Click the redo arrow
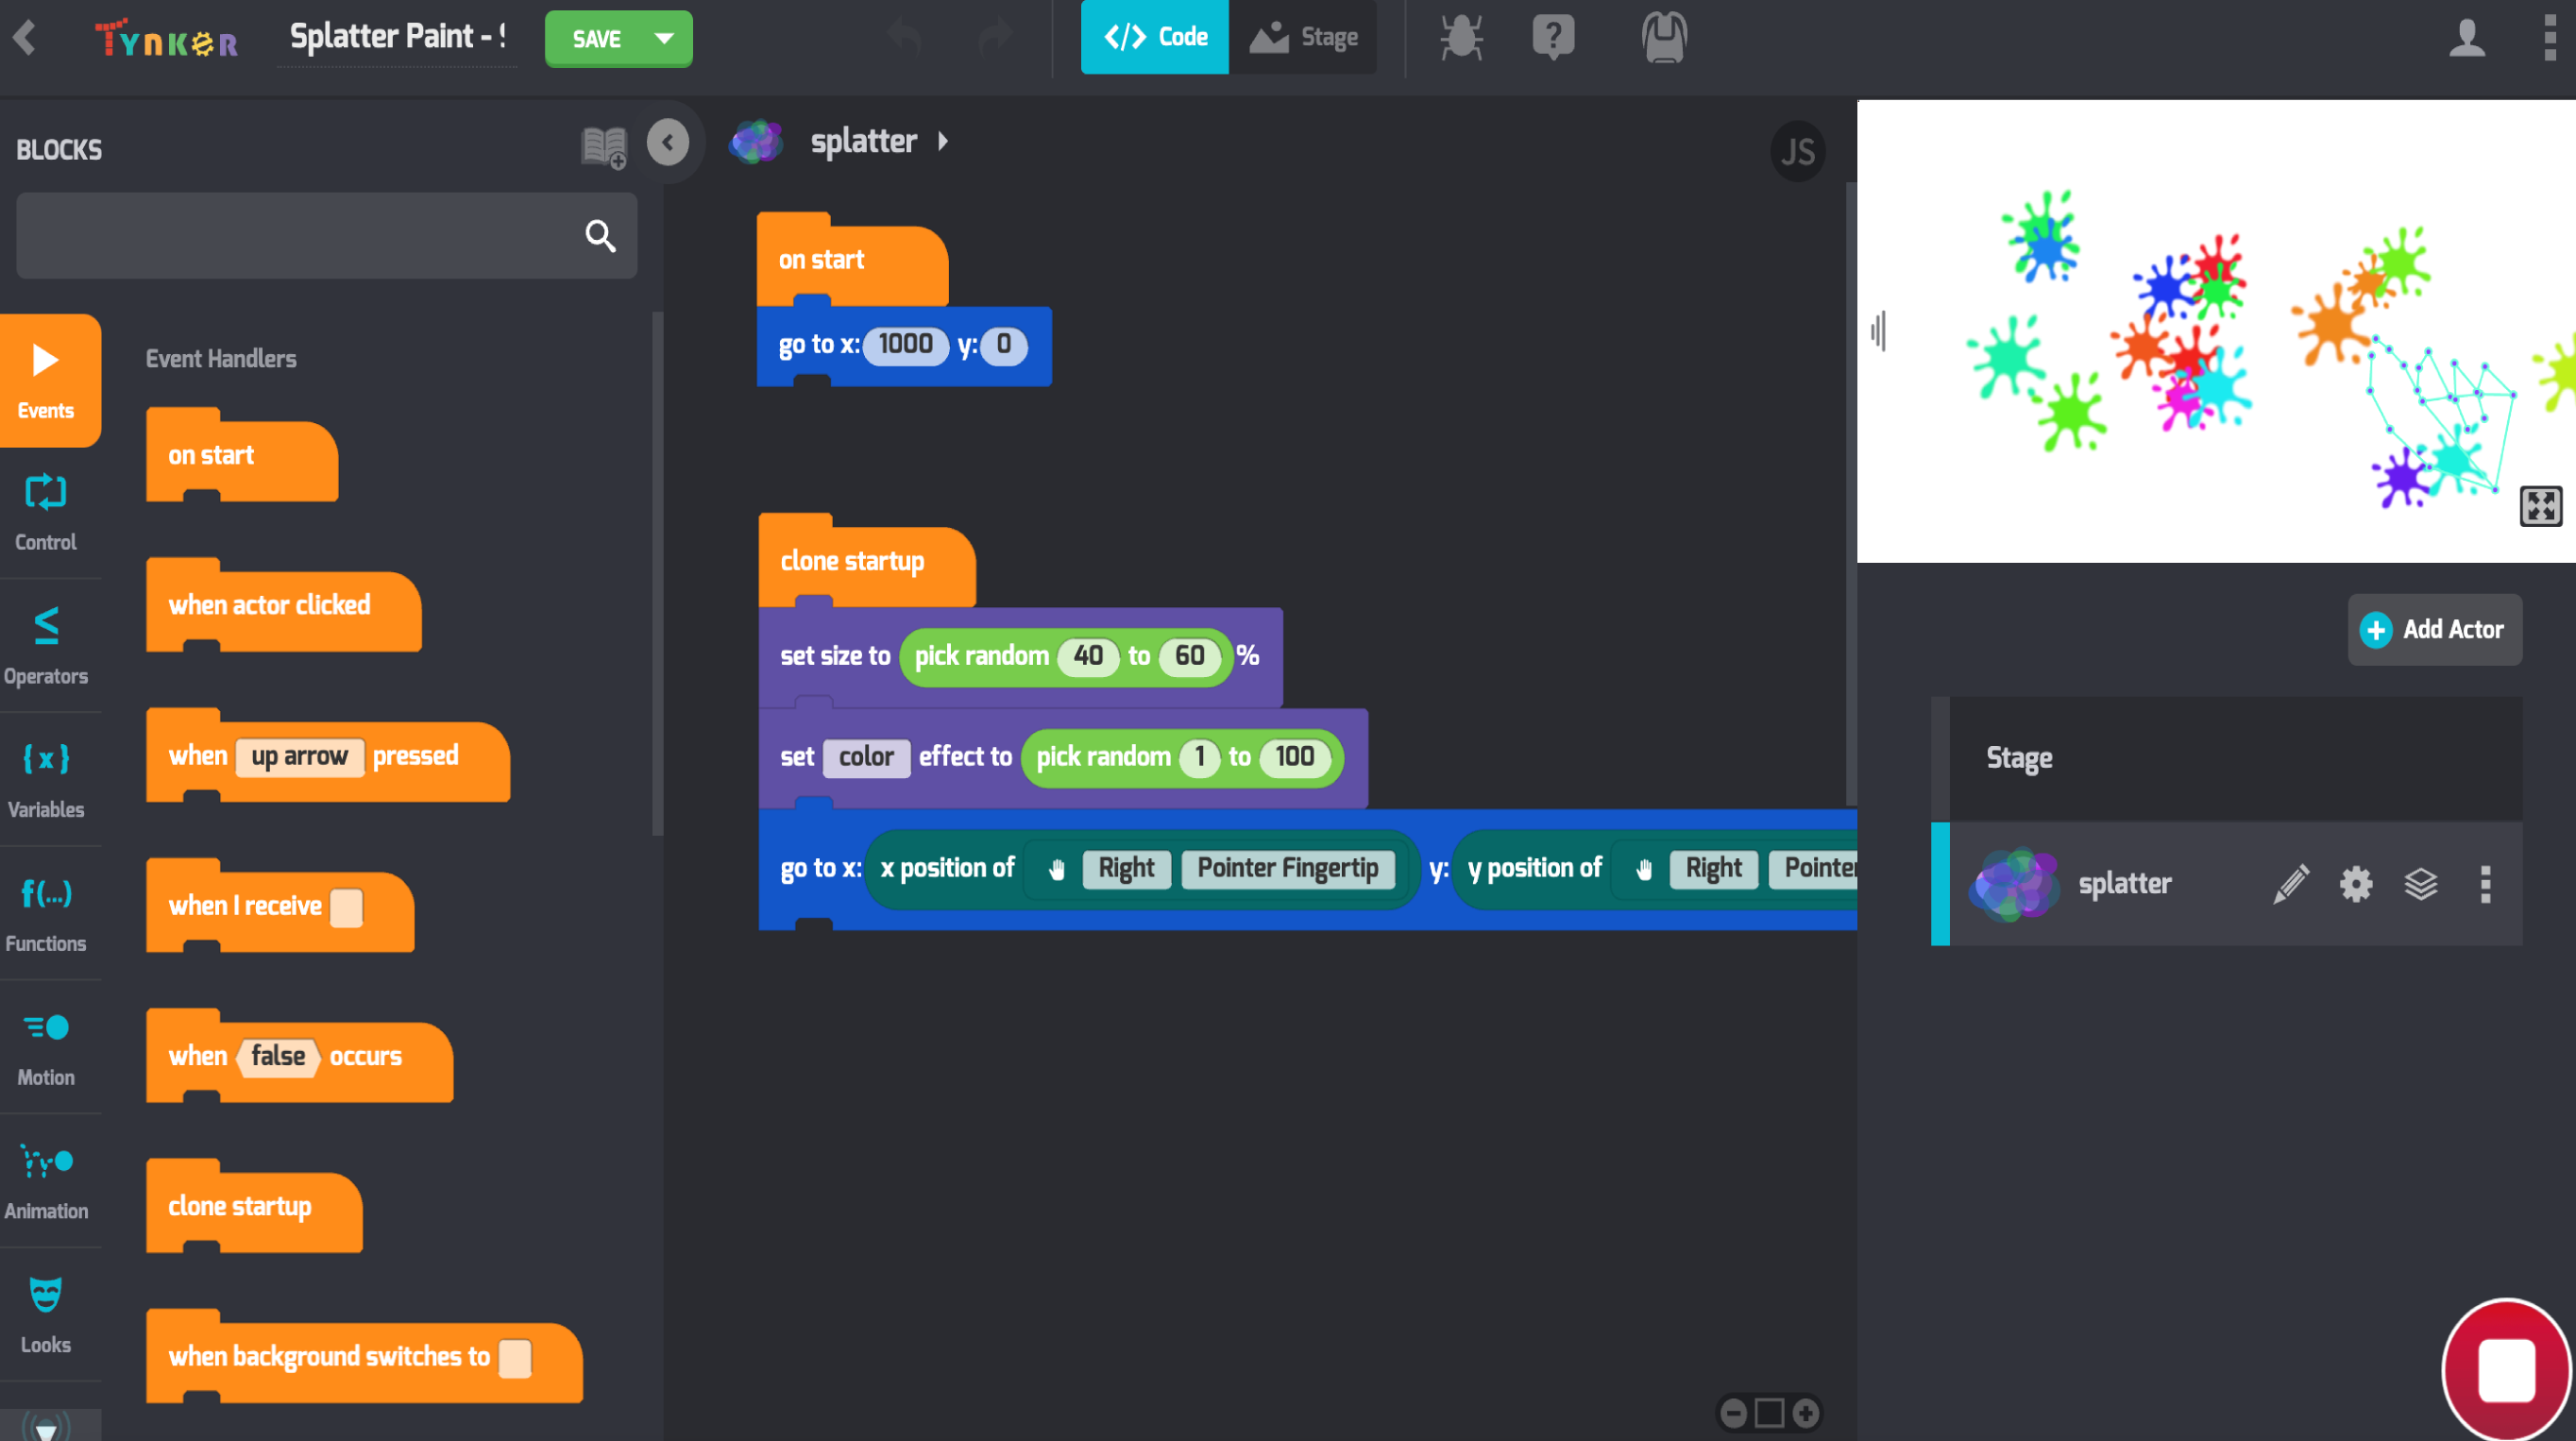Image resolution: width=2576 pixels, height=1441 pixels. 995,38
